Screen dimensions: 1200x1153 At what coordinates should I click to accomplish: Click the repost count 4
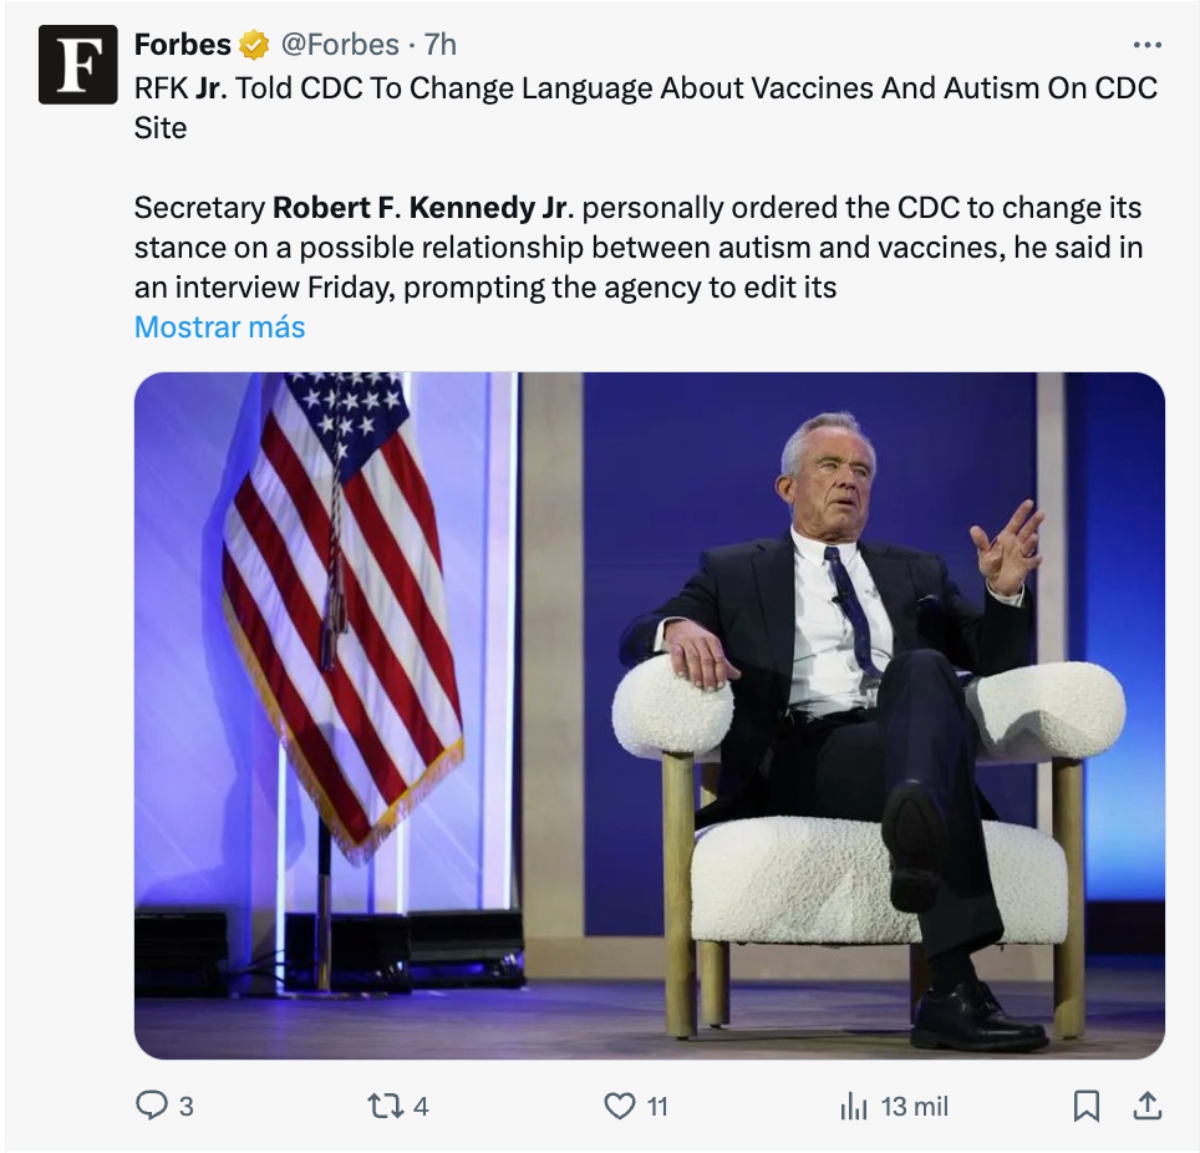pyautogui.click(x=421, y=1107)
